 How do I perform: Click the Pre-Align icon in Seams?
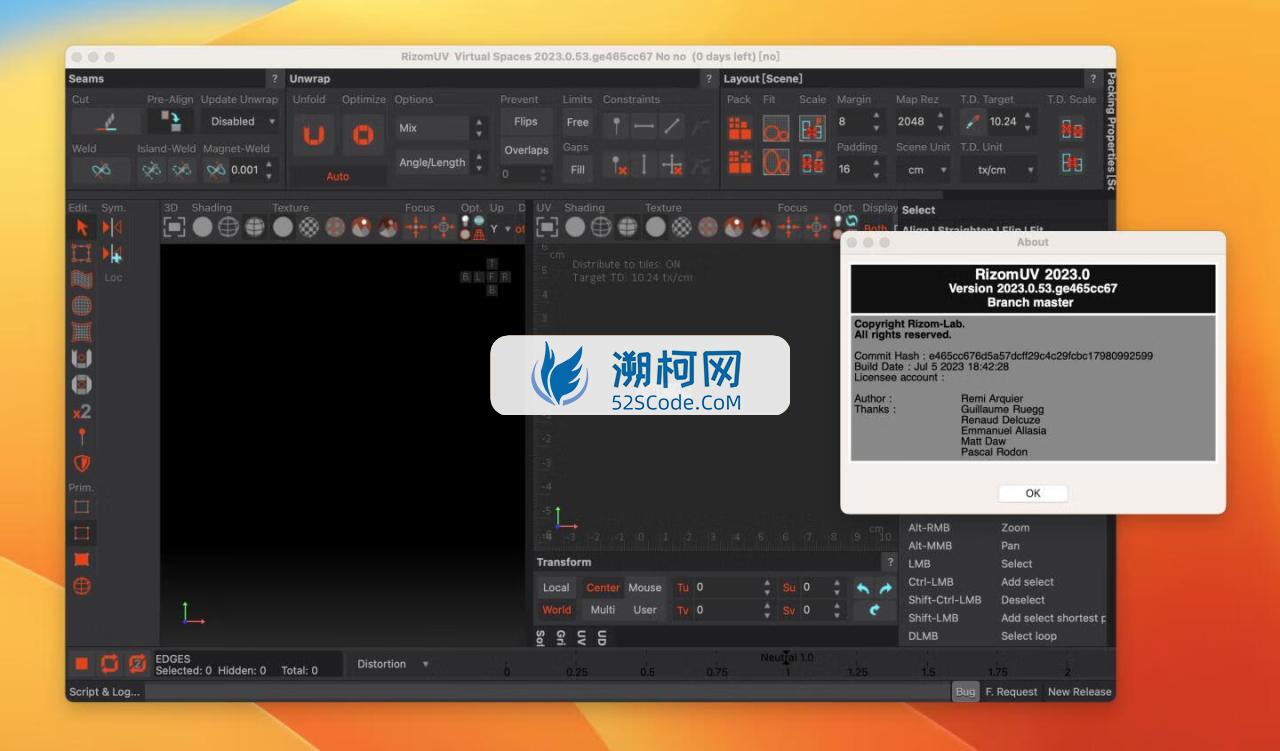(x=171, y=121)
